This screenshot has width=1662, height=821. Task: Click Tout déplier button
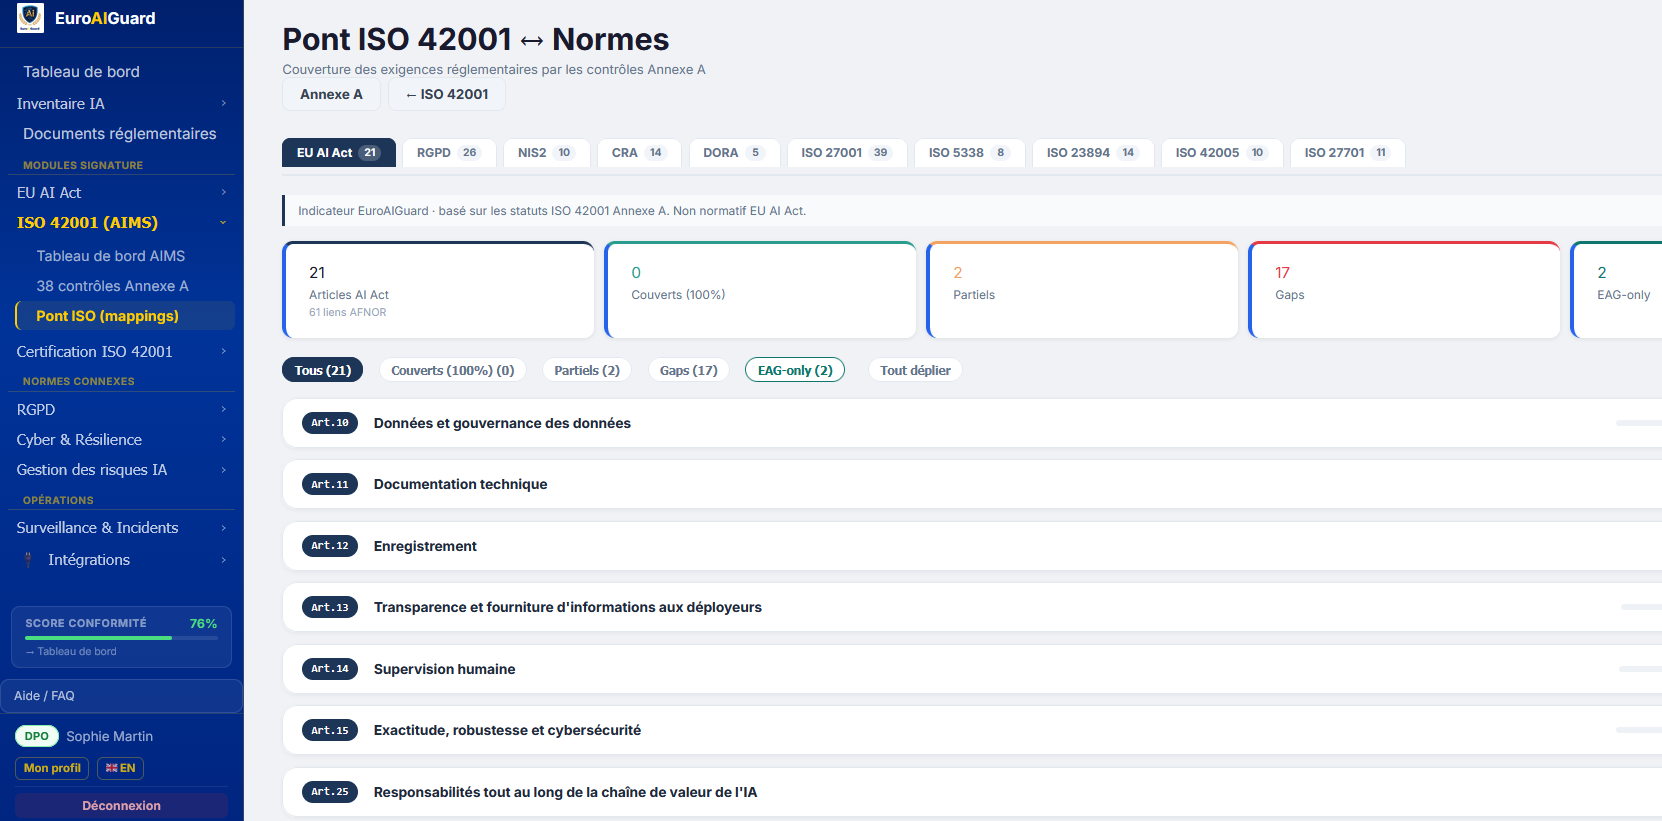click(915, 370)
